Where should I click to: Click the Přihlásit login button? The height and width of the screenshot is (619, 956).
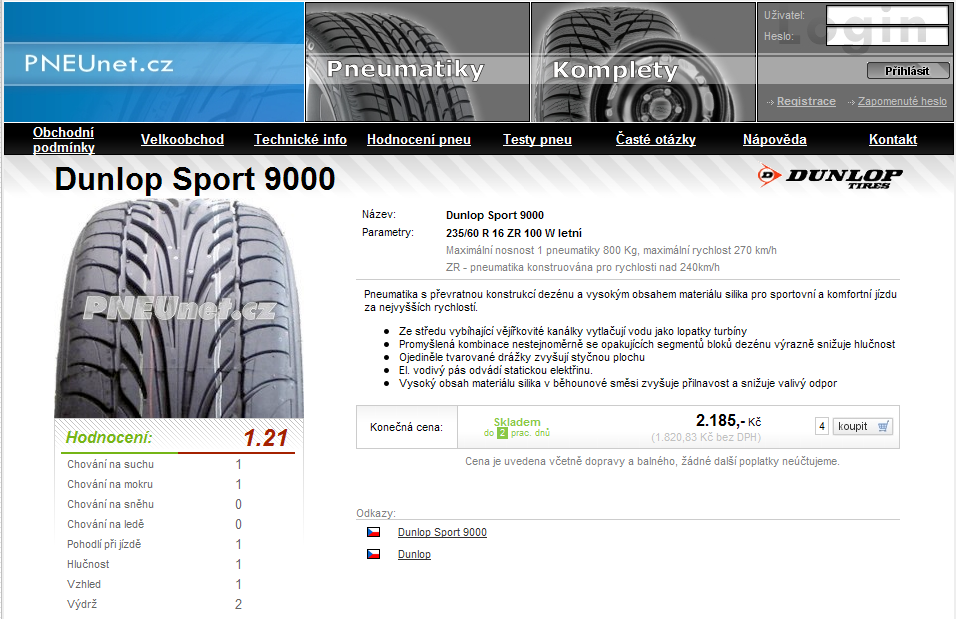(908, 71)
